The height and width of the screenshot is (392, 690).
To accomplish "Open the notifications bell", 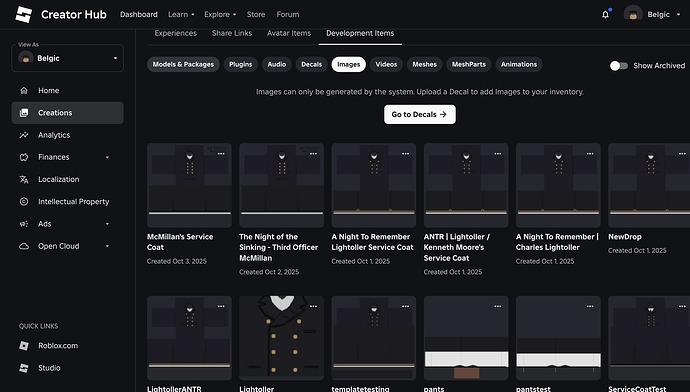I will [606, 15].
